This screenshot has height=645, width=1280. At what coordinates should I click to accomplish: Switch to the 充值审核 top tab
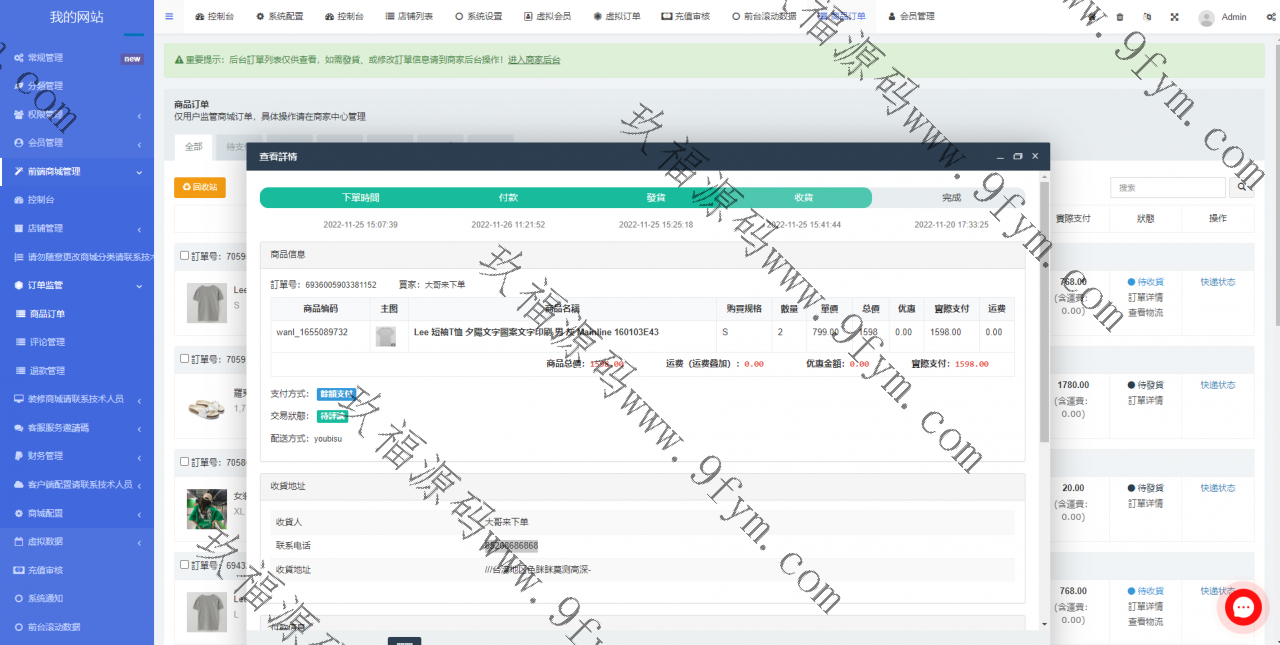point(684,17)
